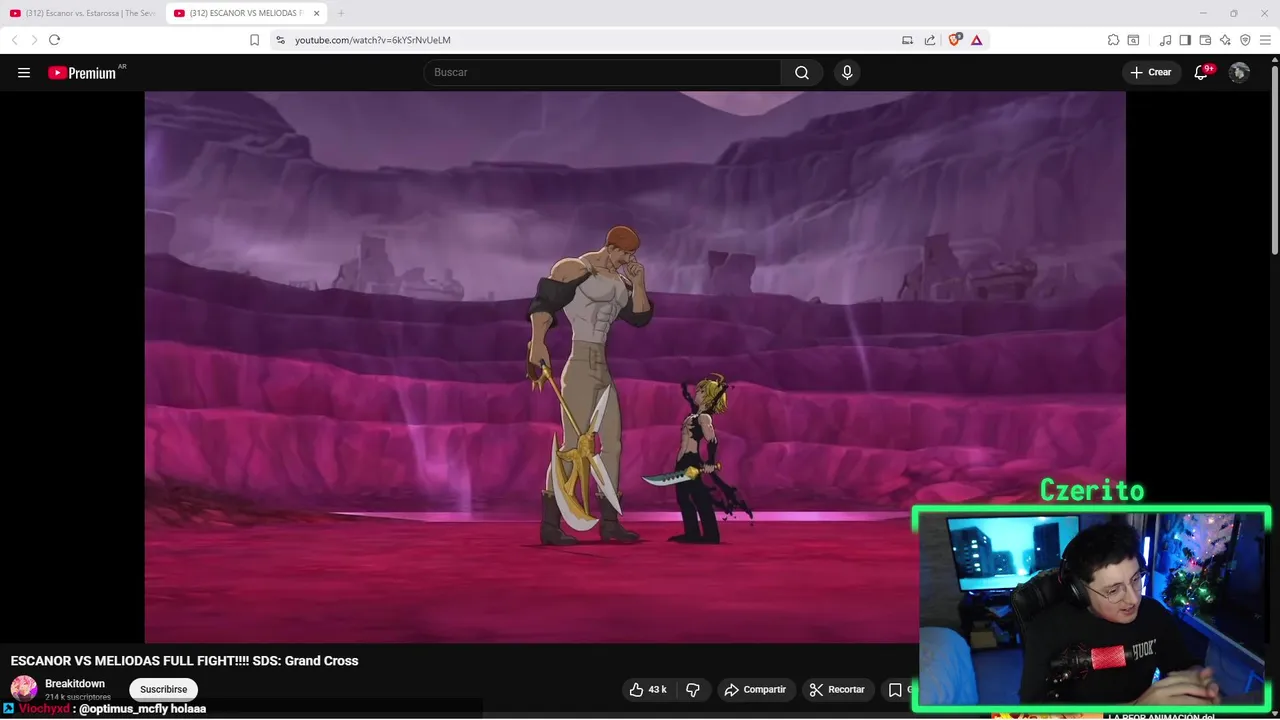
Task: Like the video with thumbs up
Action: click(x=648, y=689)
